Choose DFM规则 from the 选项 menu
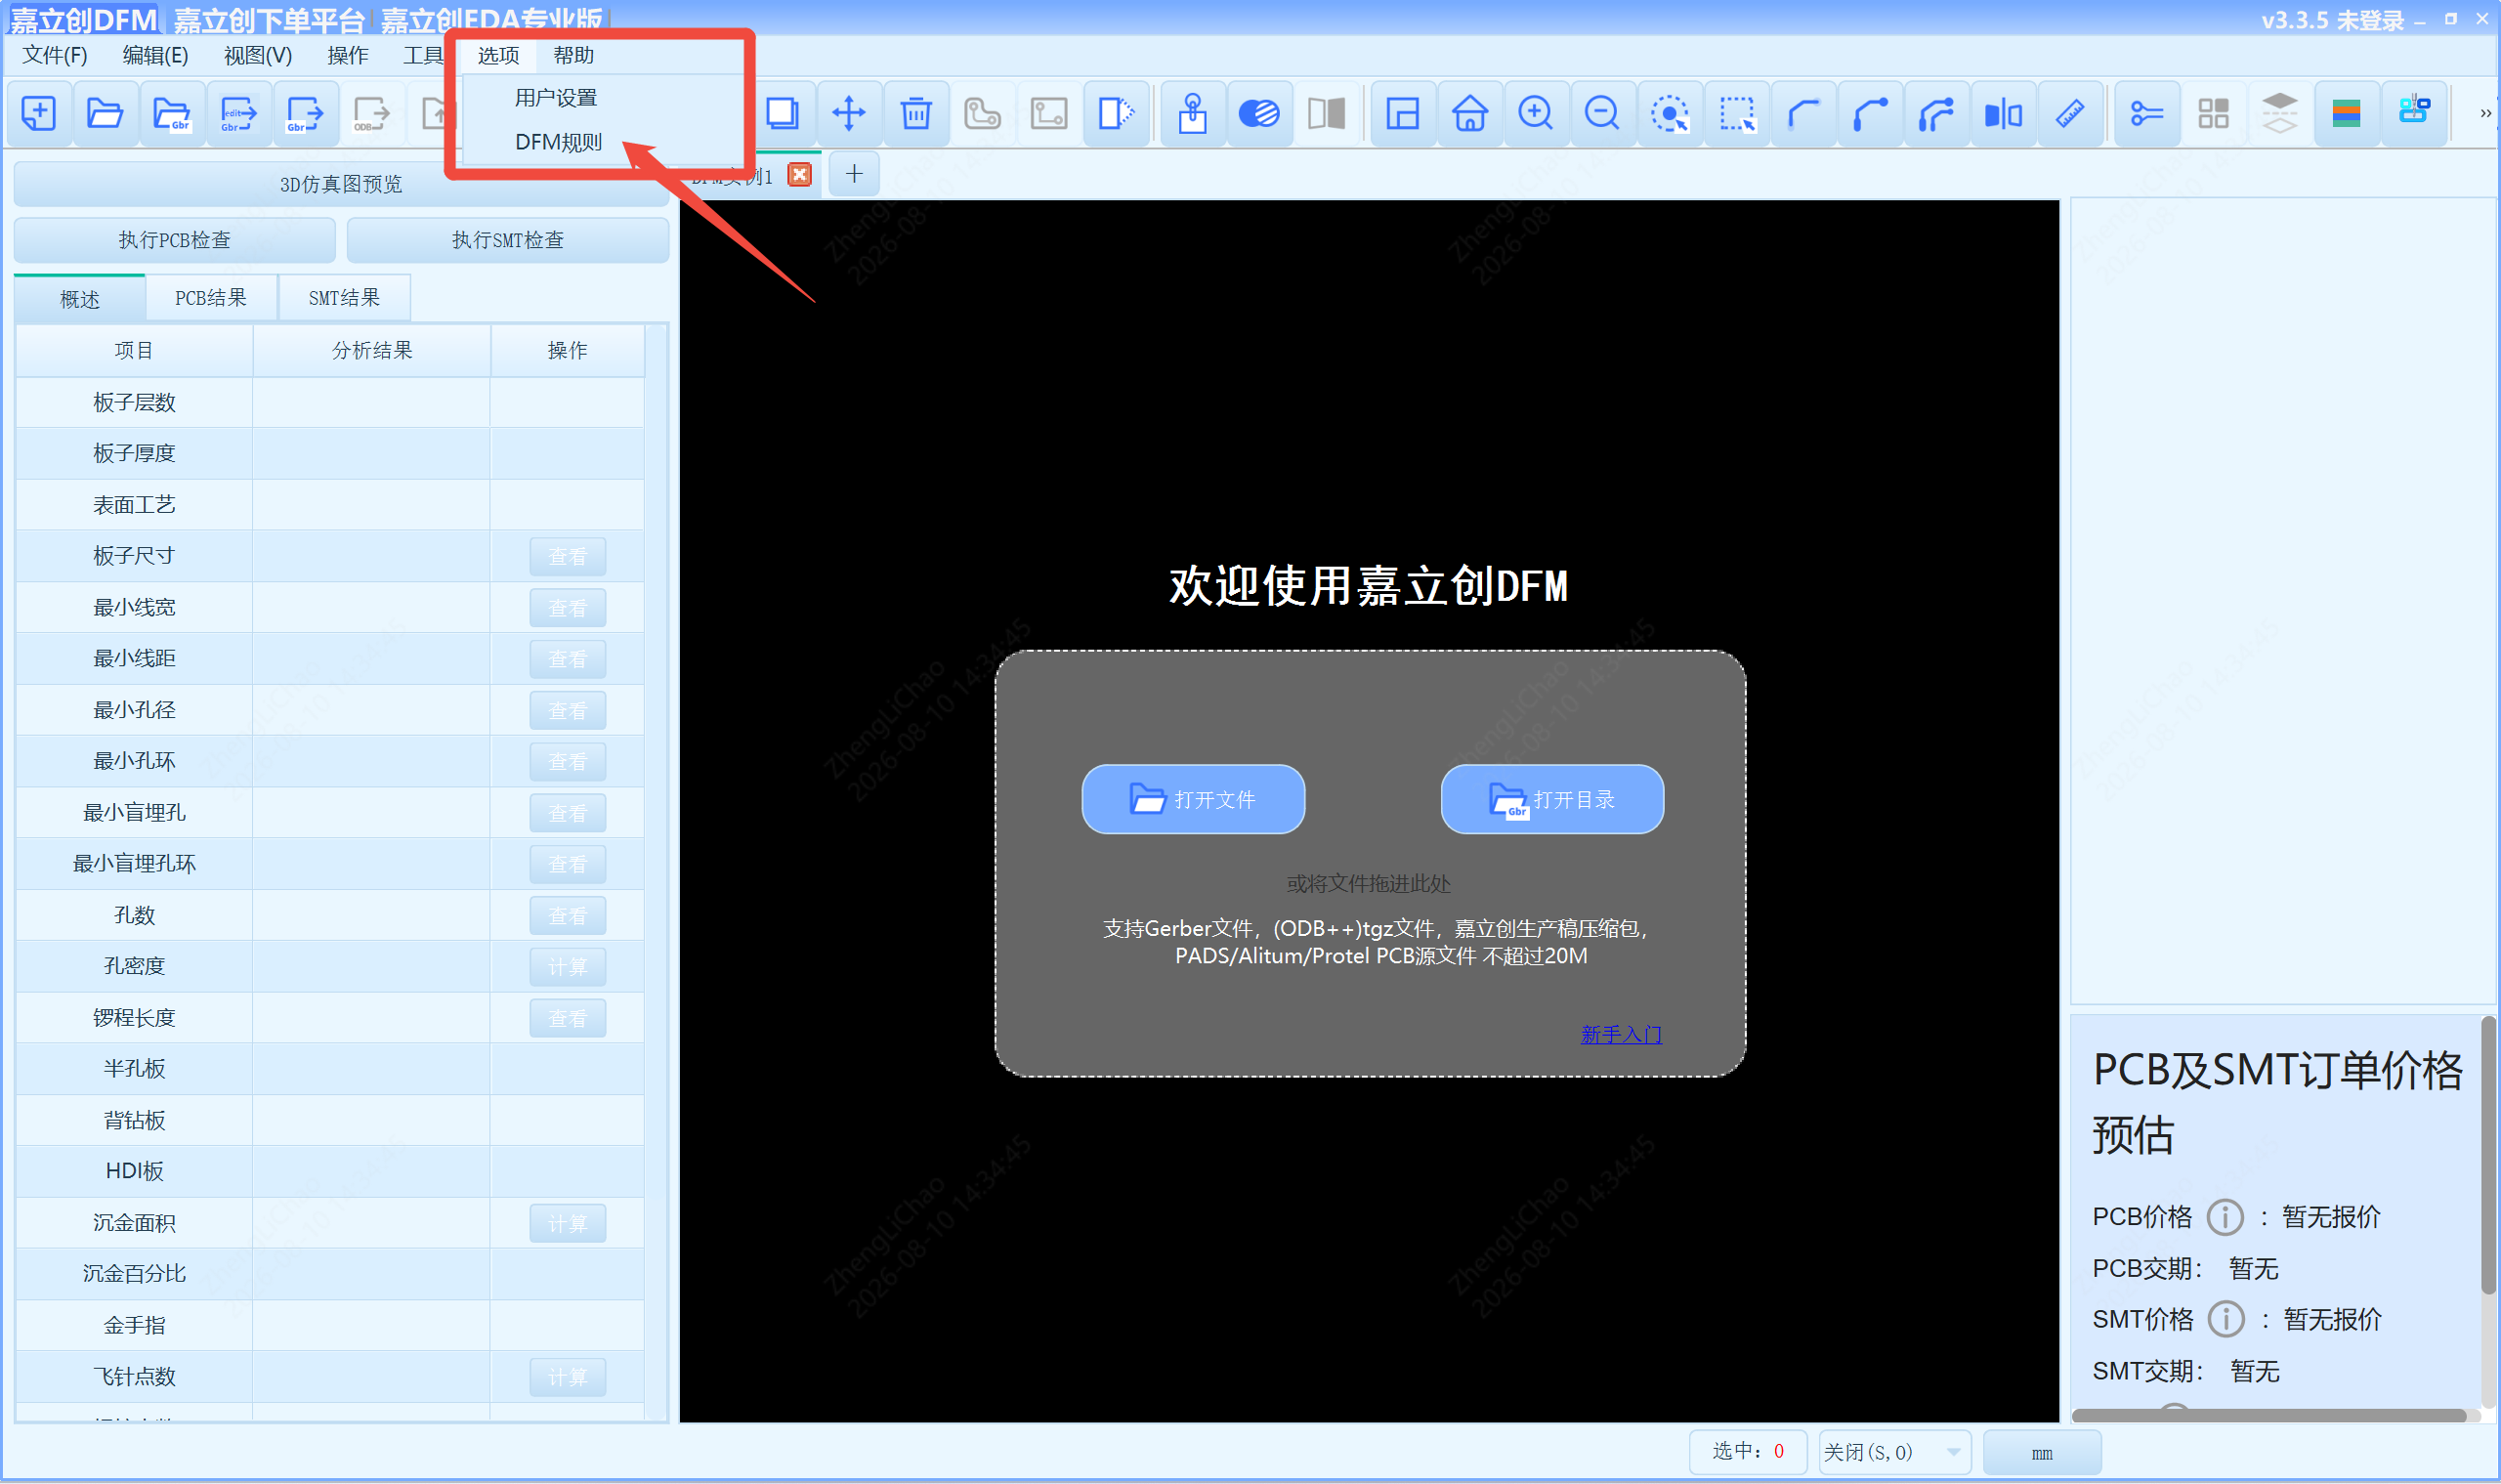Viewport: 2501px width, 1484px height. (558, 142)
